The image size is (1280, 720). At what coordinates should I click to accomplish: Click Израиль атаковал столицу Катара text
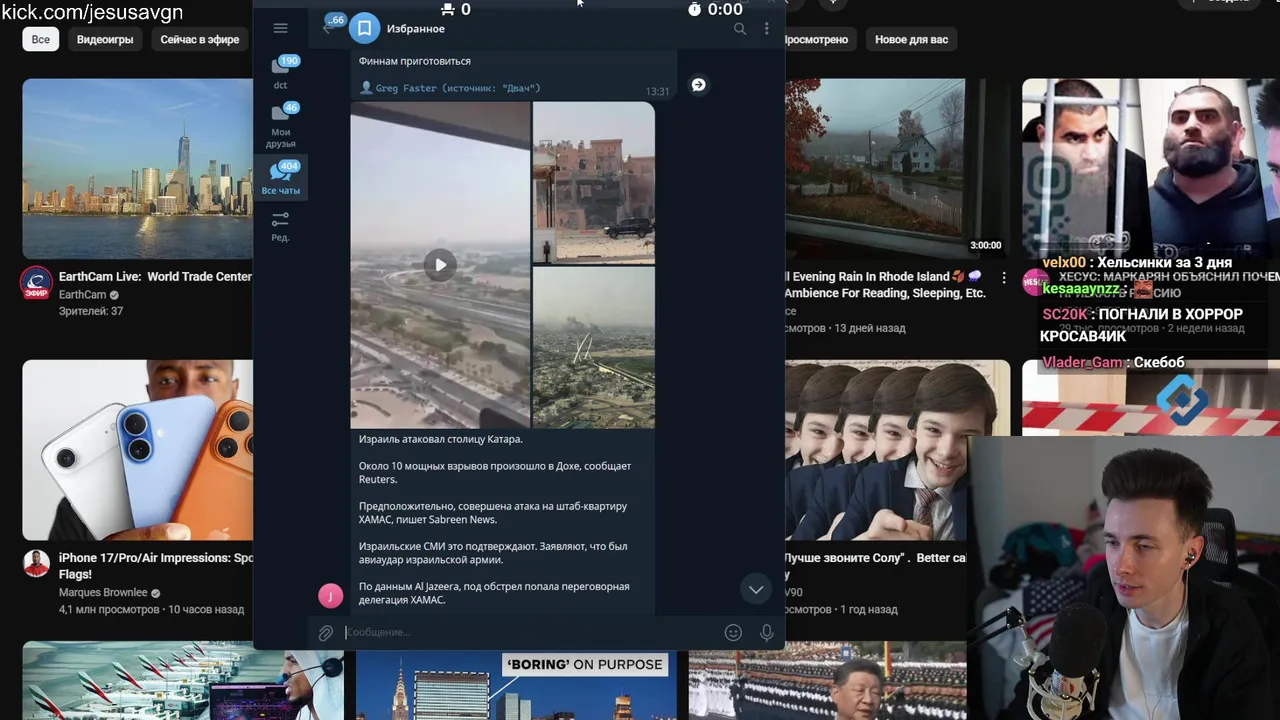441,439
